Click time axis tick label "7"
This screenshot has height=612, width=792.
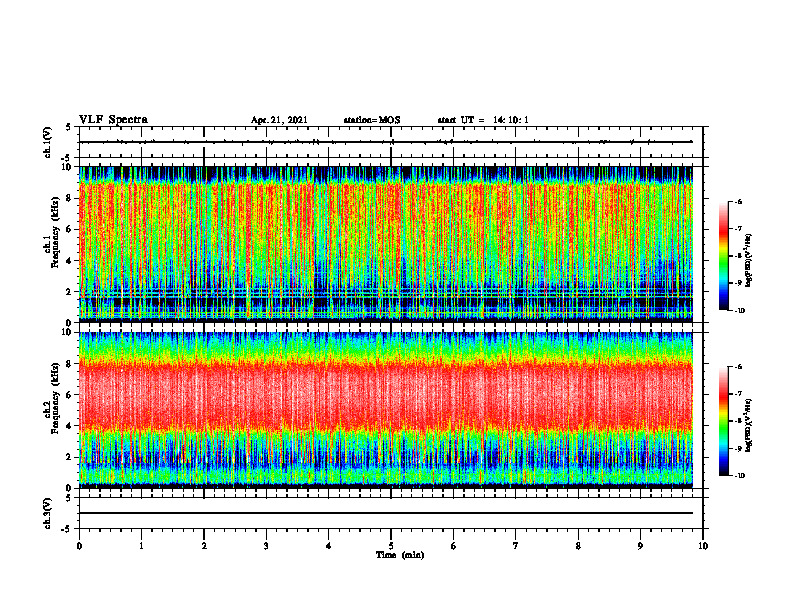pyautogui.click(x=516, y=546)
